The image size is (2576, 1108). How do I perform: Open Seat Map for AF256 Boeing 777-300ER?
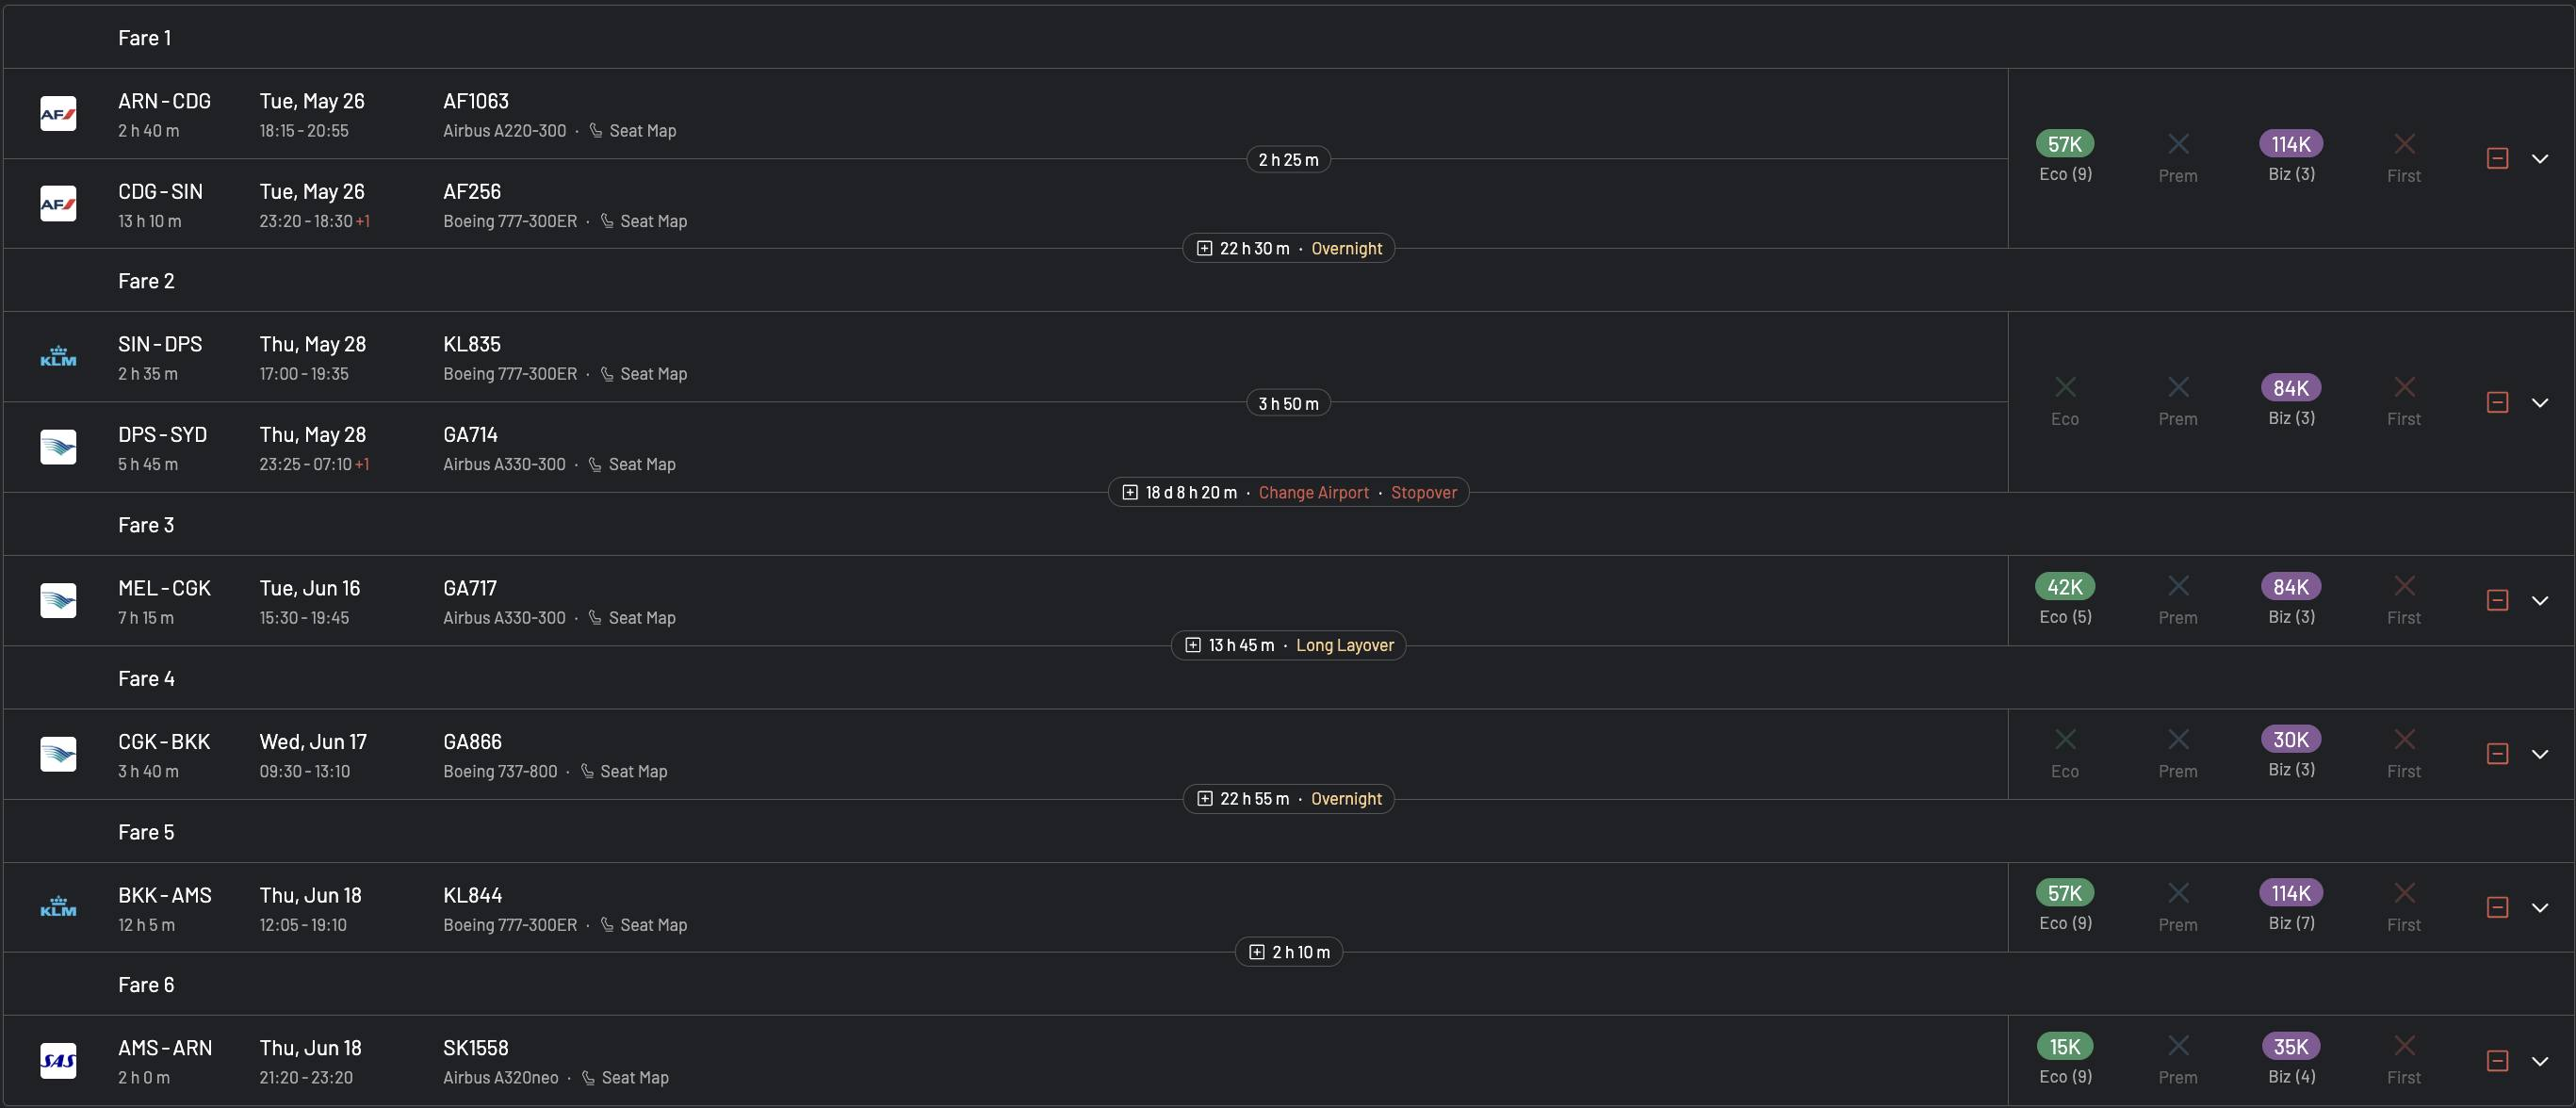(x=652, y=221)
